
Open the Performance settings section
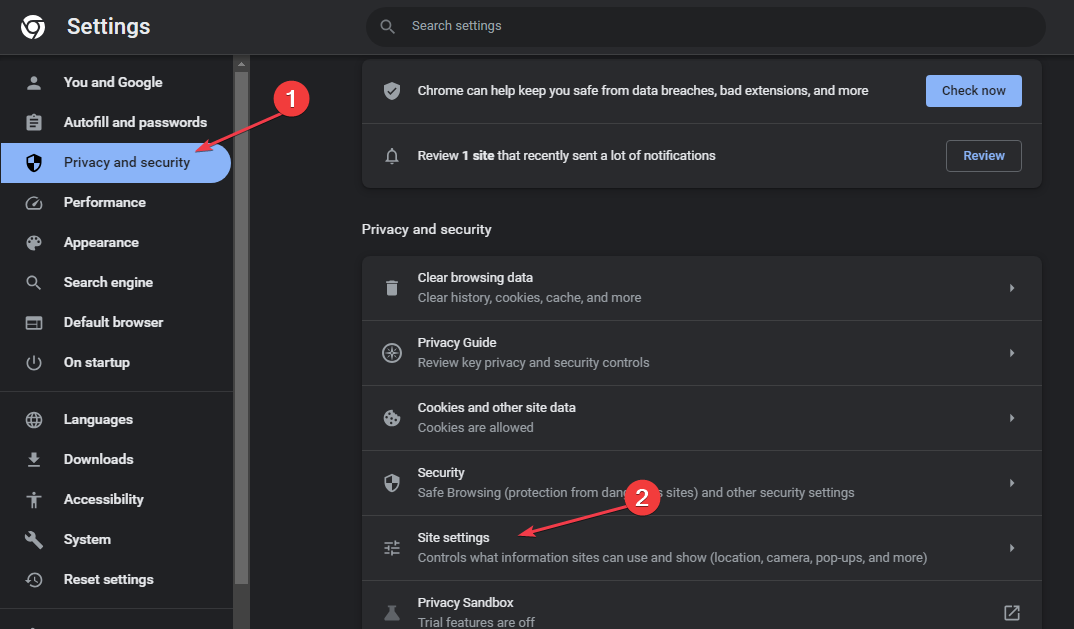tap(116, 203)
